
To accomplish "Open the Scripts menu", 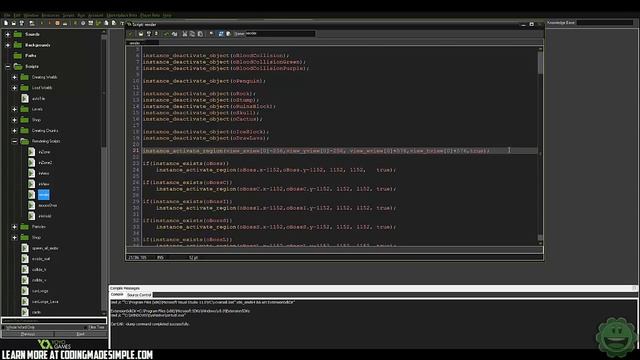I will tap(68, 15).
